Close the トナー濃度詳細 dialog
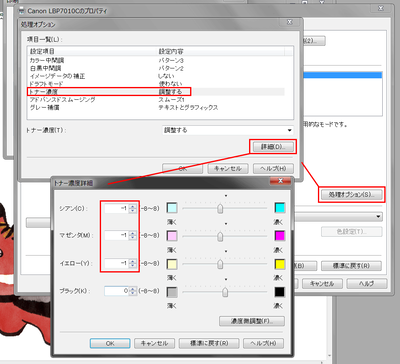Image resolution: width=400 pixels, height=364 pixels. click(x=280, y=181)
